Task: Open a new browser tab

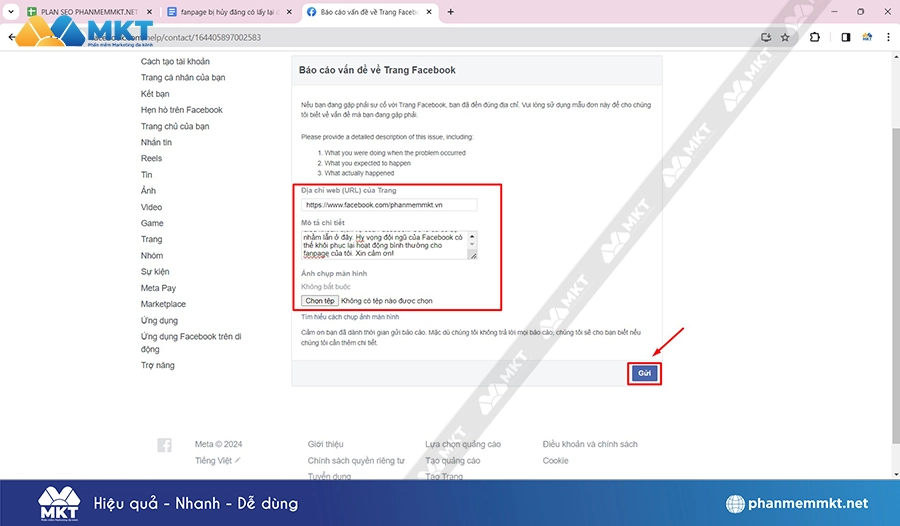Action: point(451,11)
